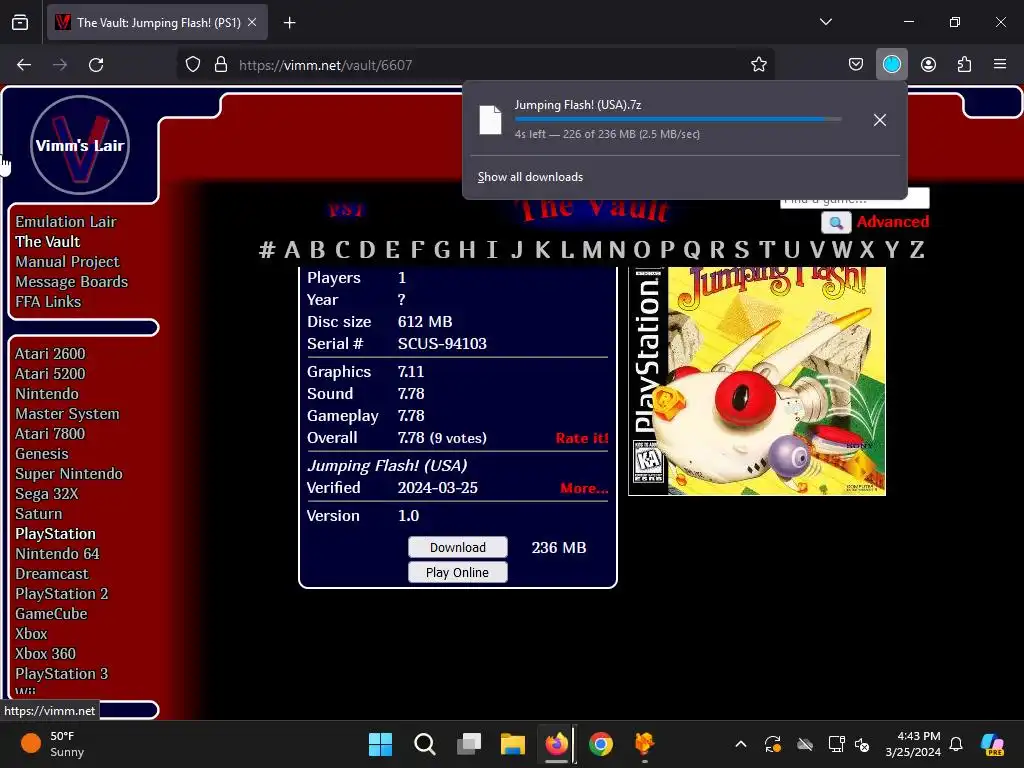Click the search magnifier button
This screenshot has width=1024, height=768.
tap(836, 223)
